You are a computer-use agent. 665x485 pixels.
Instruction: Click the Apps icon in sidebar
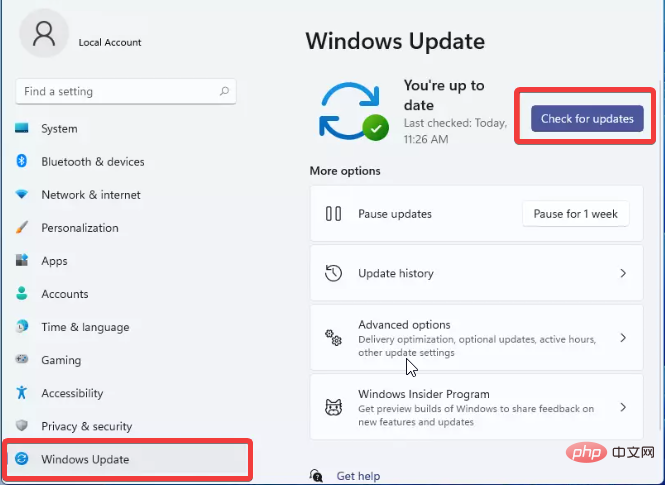tap(22, 260)
